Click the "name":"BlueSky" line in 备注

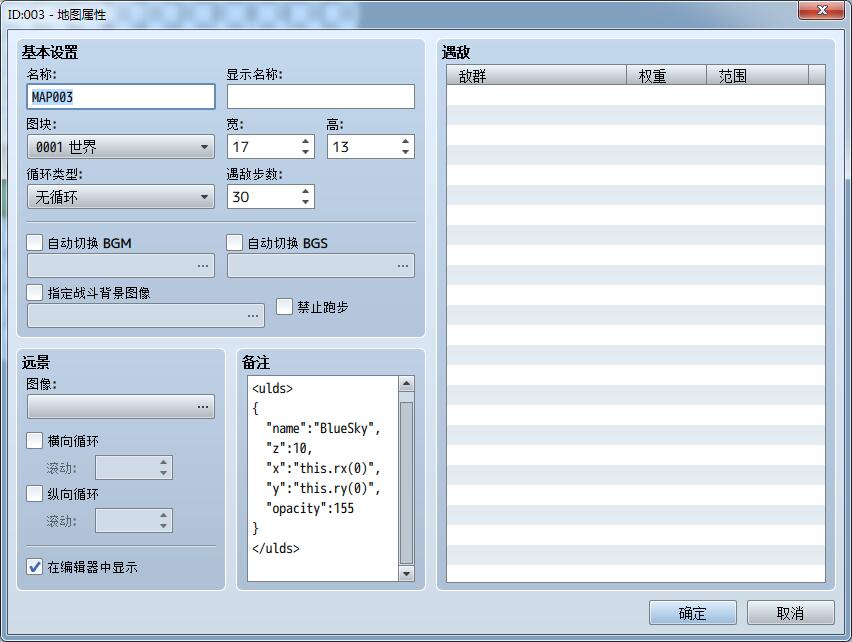click(x=323, y=428)
